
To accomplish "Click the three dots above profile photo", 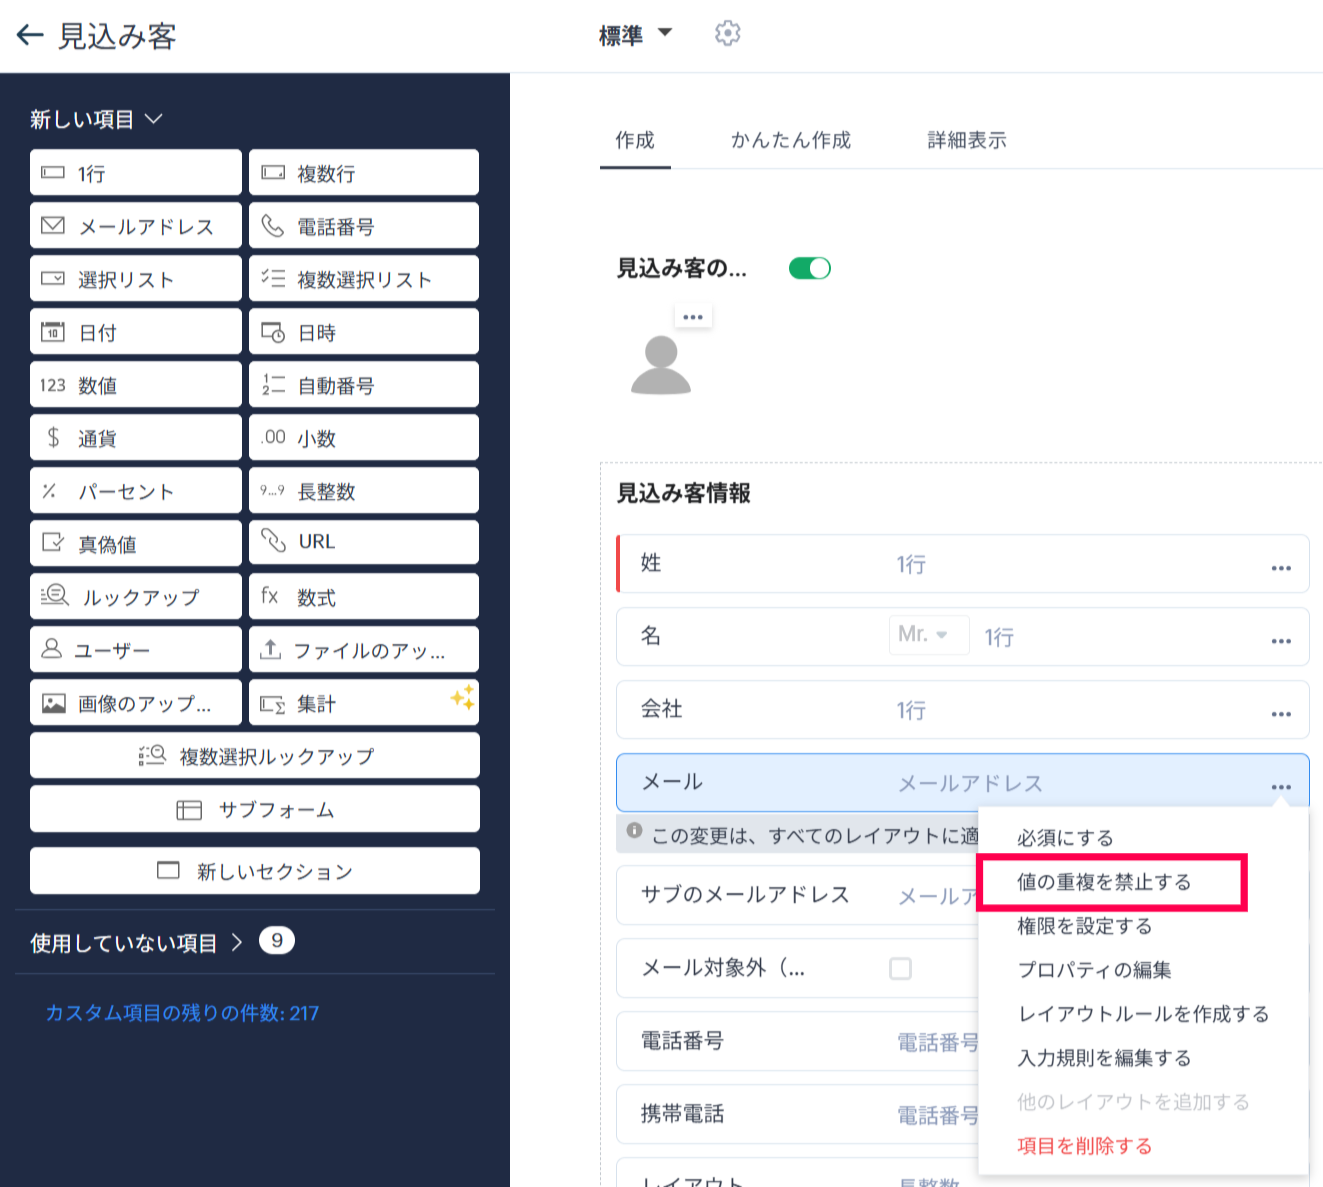I will coord(693,317).
